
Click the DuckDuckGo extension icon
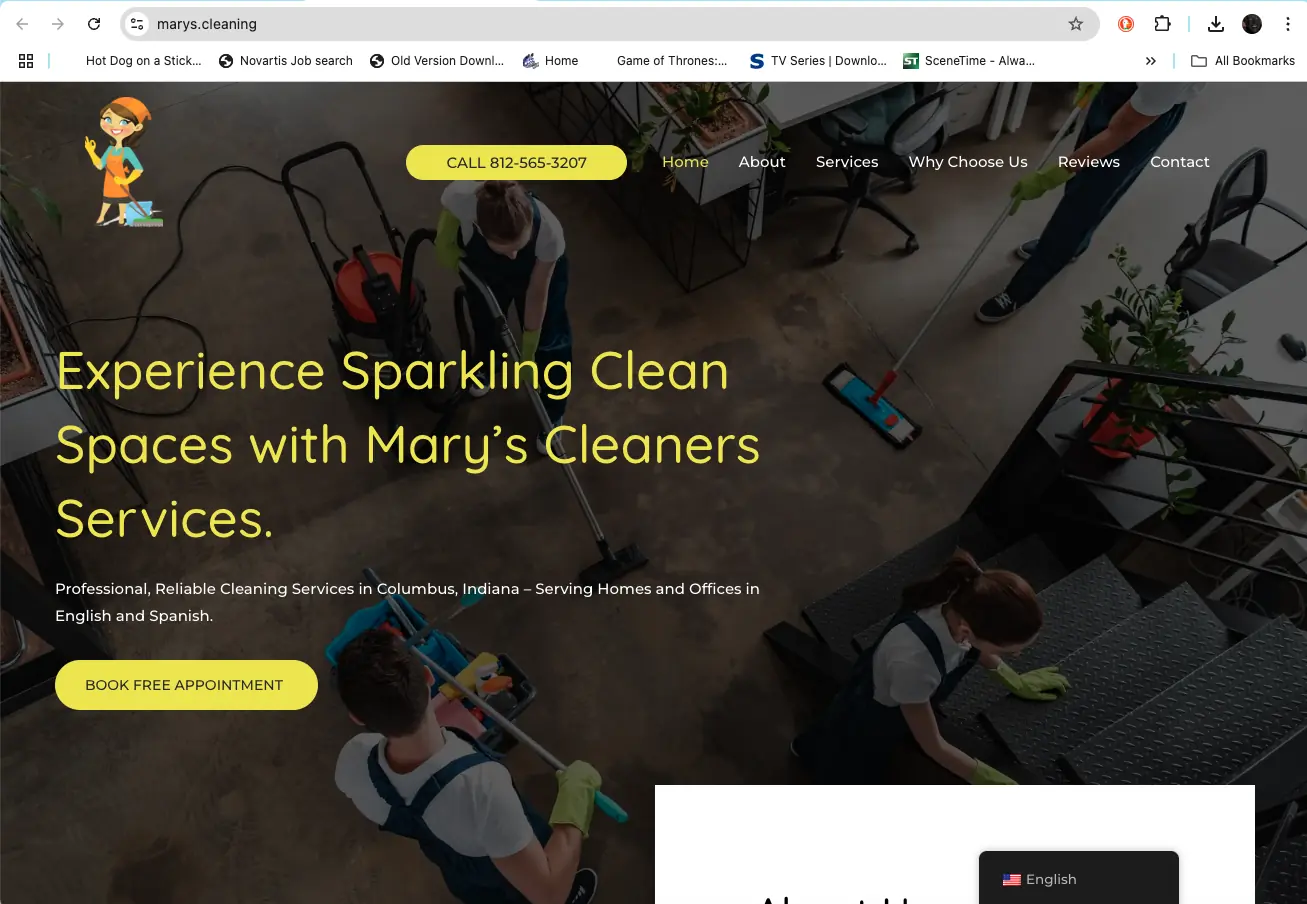[1126, 24]
